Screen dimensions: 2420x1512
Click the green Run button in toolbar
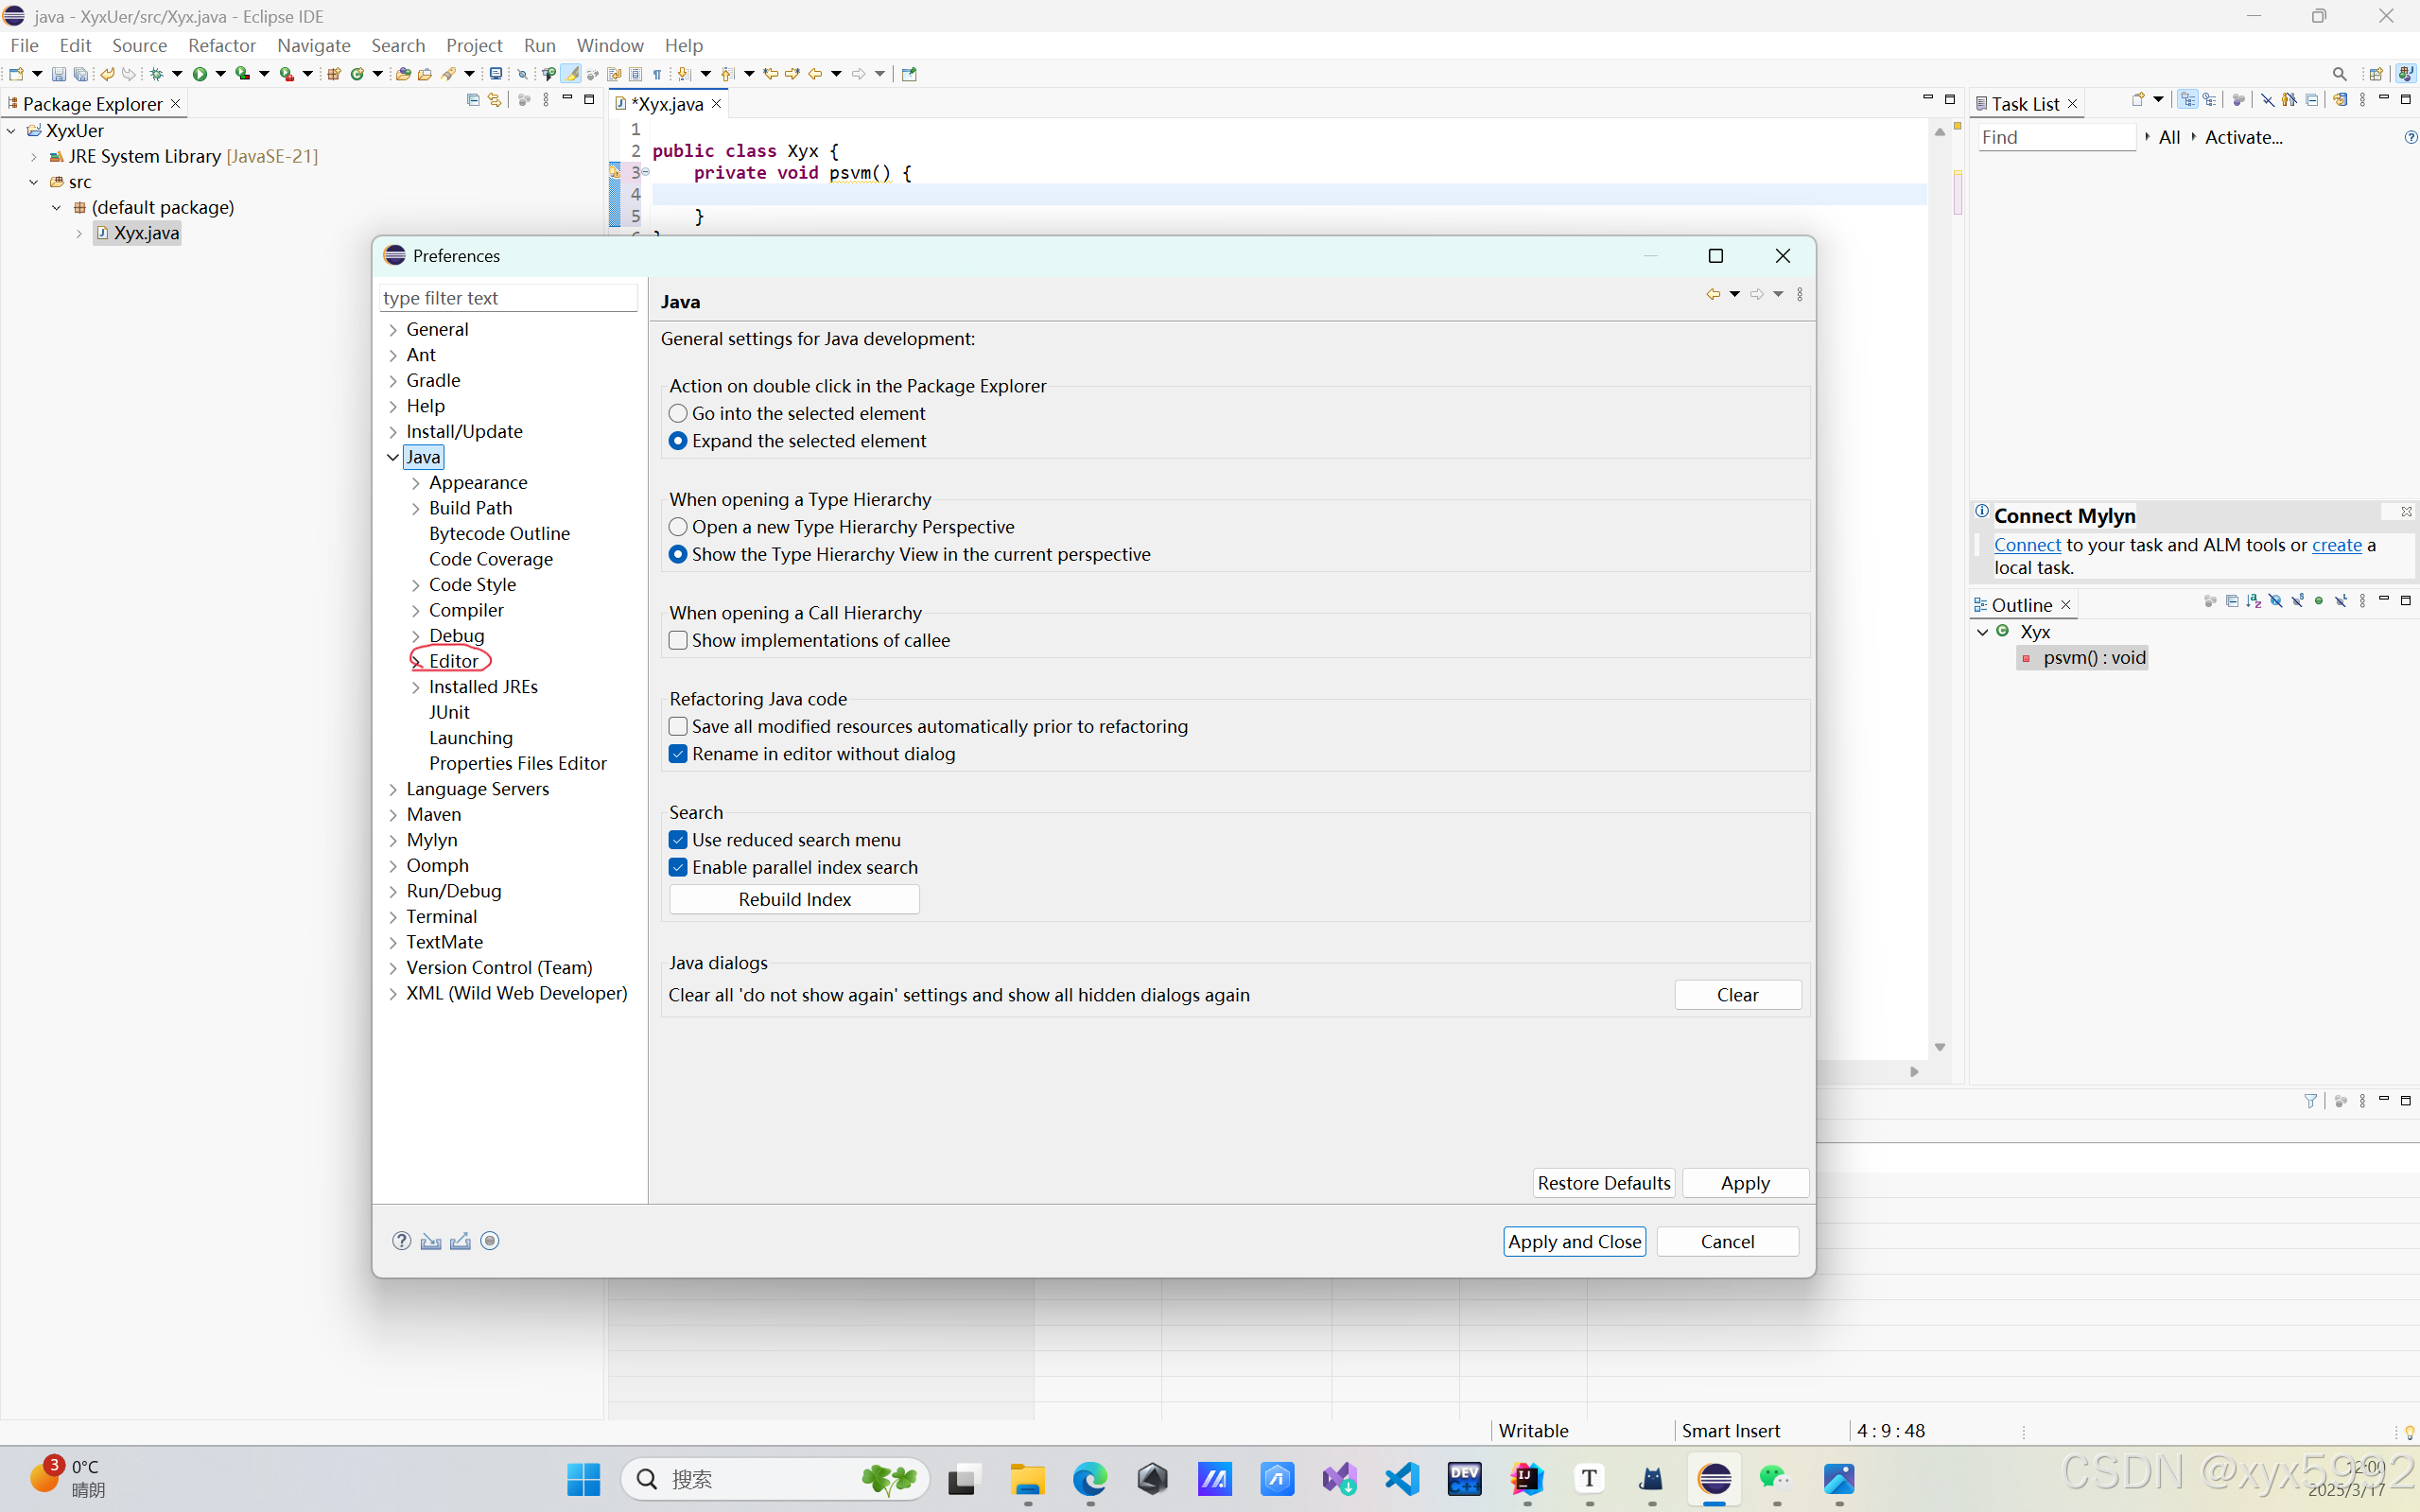(200, 74)
